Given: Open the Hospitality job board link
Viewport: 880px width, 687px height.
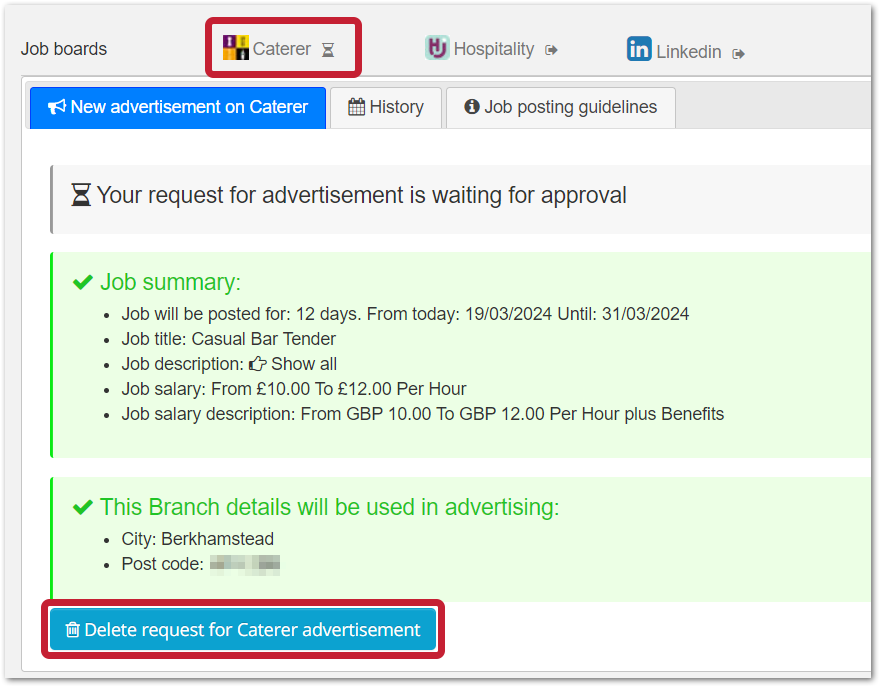Looking at the screenshot, I should tap(493, 49).
